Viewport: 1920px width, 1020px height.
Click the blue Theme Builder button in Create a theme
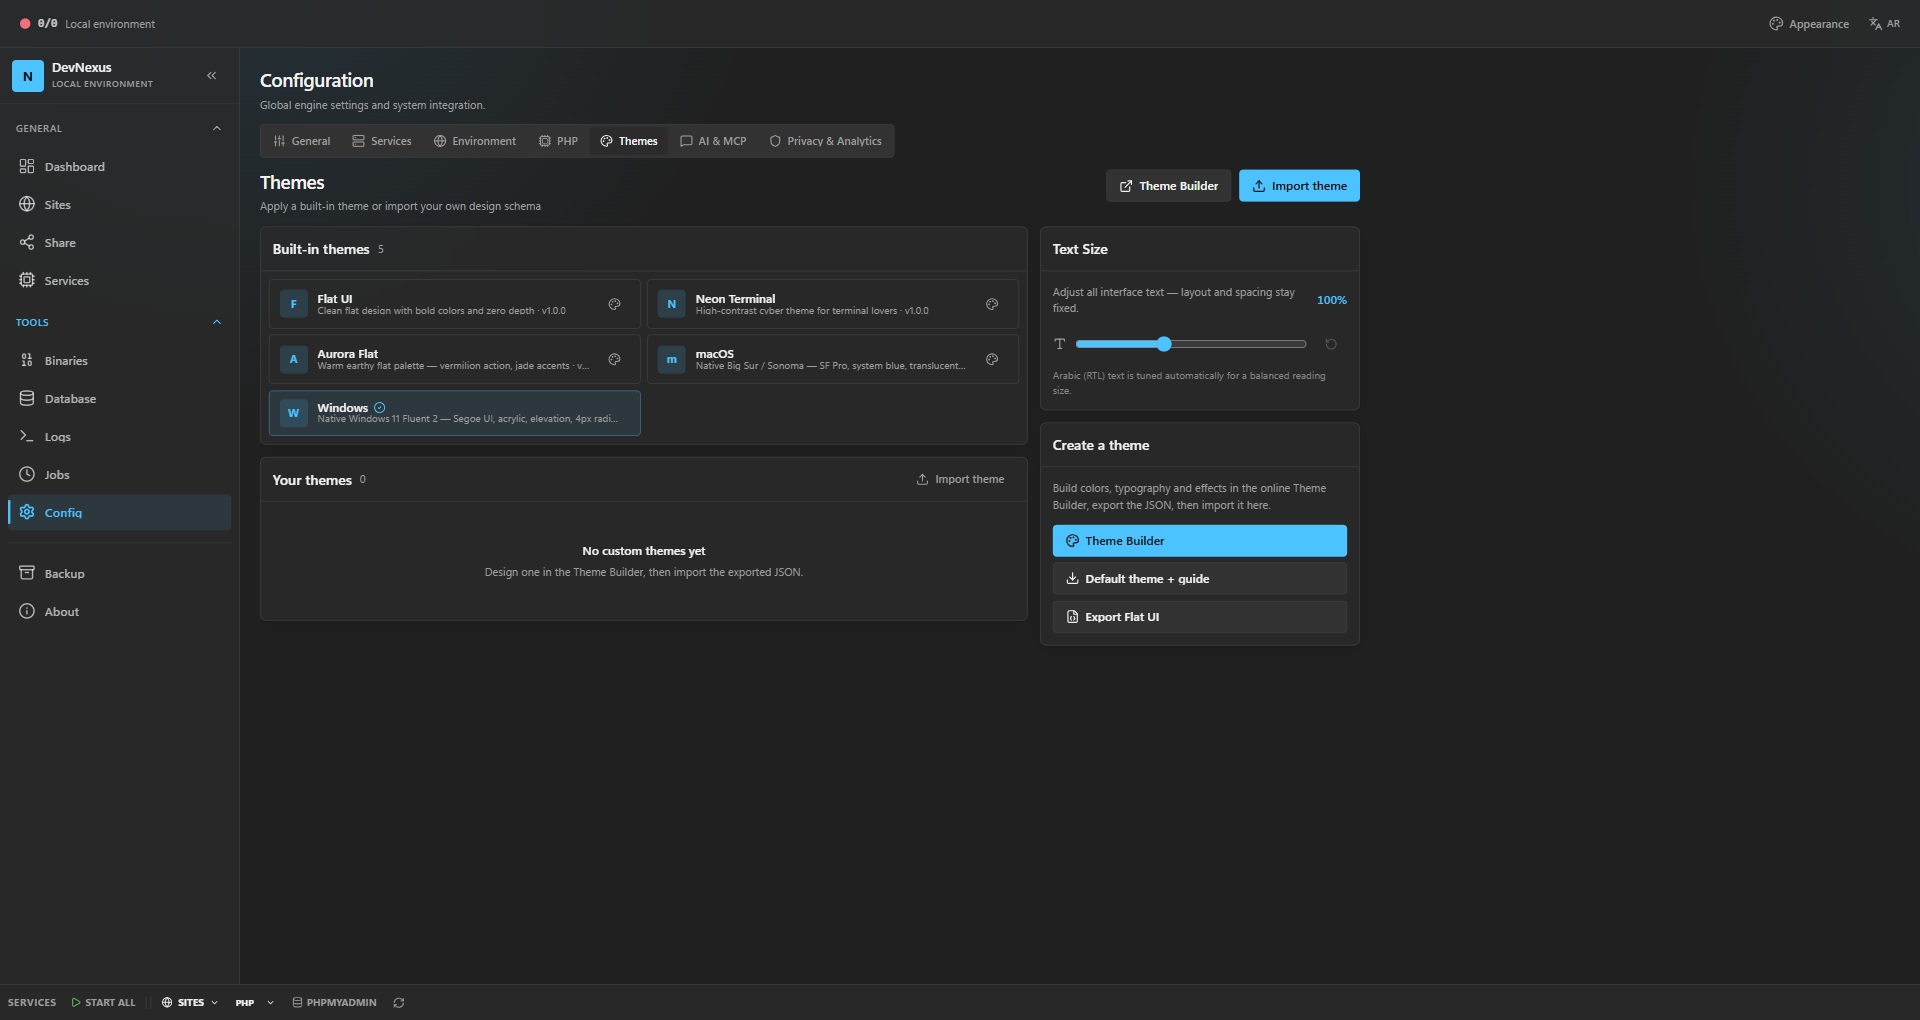pyautogui.click(x=1199, y=541)
